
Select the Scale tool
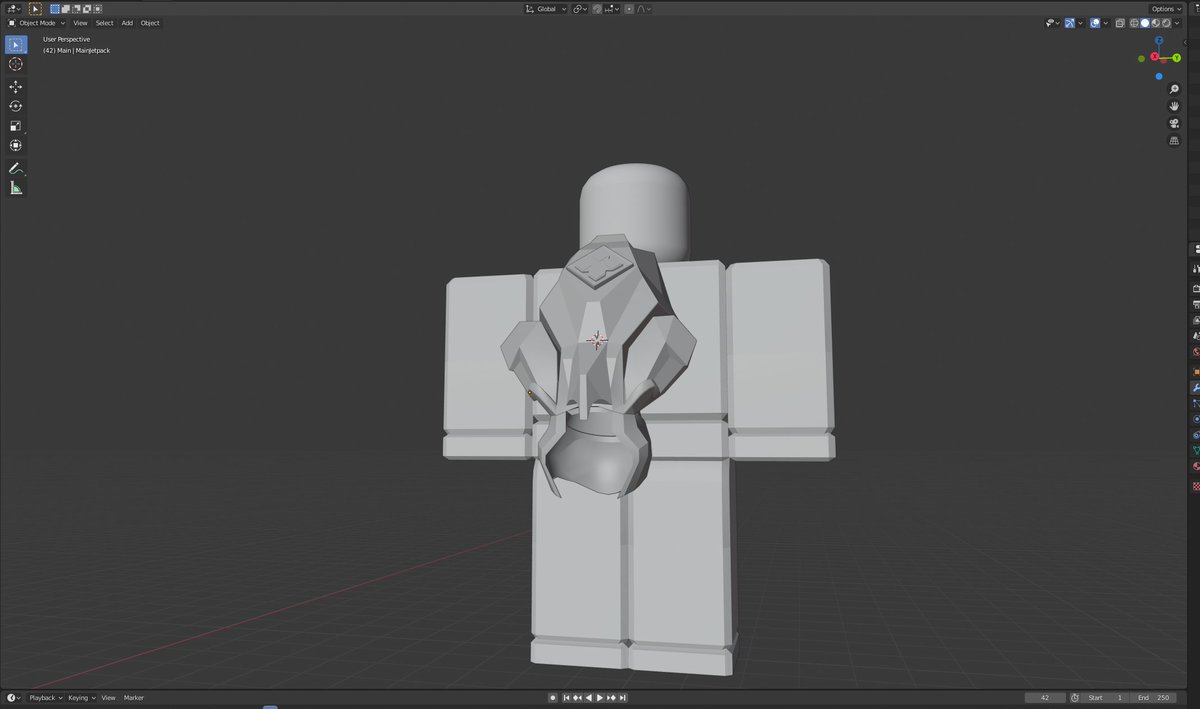16,126
